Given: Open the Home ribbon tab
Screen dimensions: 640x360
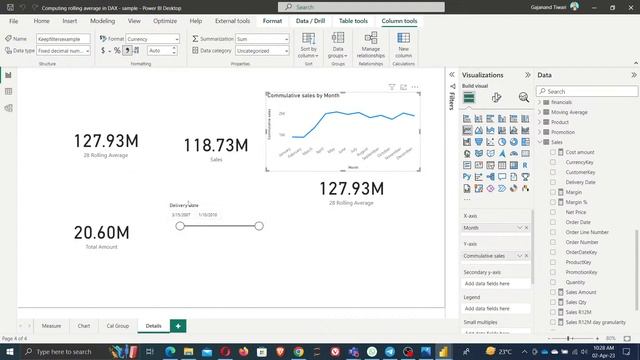Looking at the screenshot, I should coord(42,21).
